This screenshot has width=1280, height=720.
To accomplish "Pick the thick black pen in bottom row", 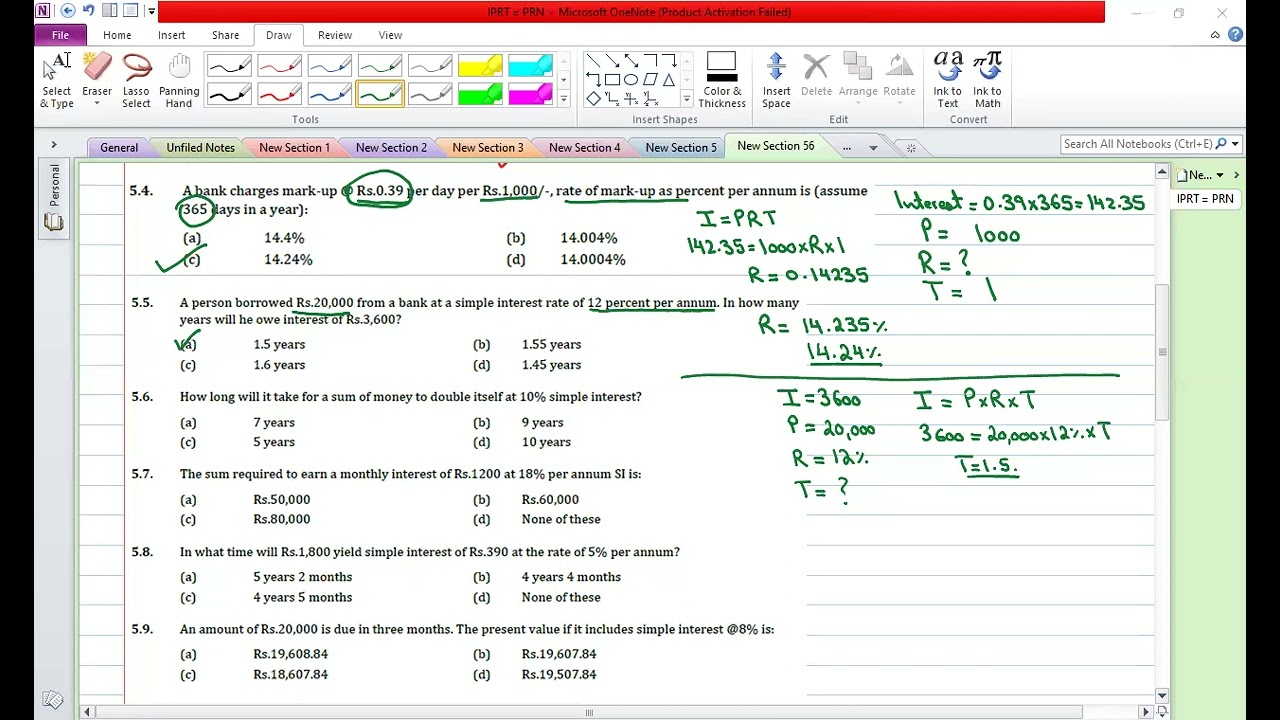I will coord(229,94).
